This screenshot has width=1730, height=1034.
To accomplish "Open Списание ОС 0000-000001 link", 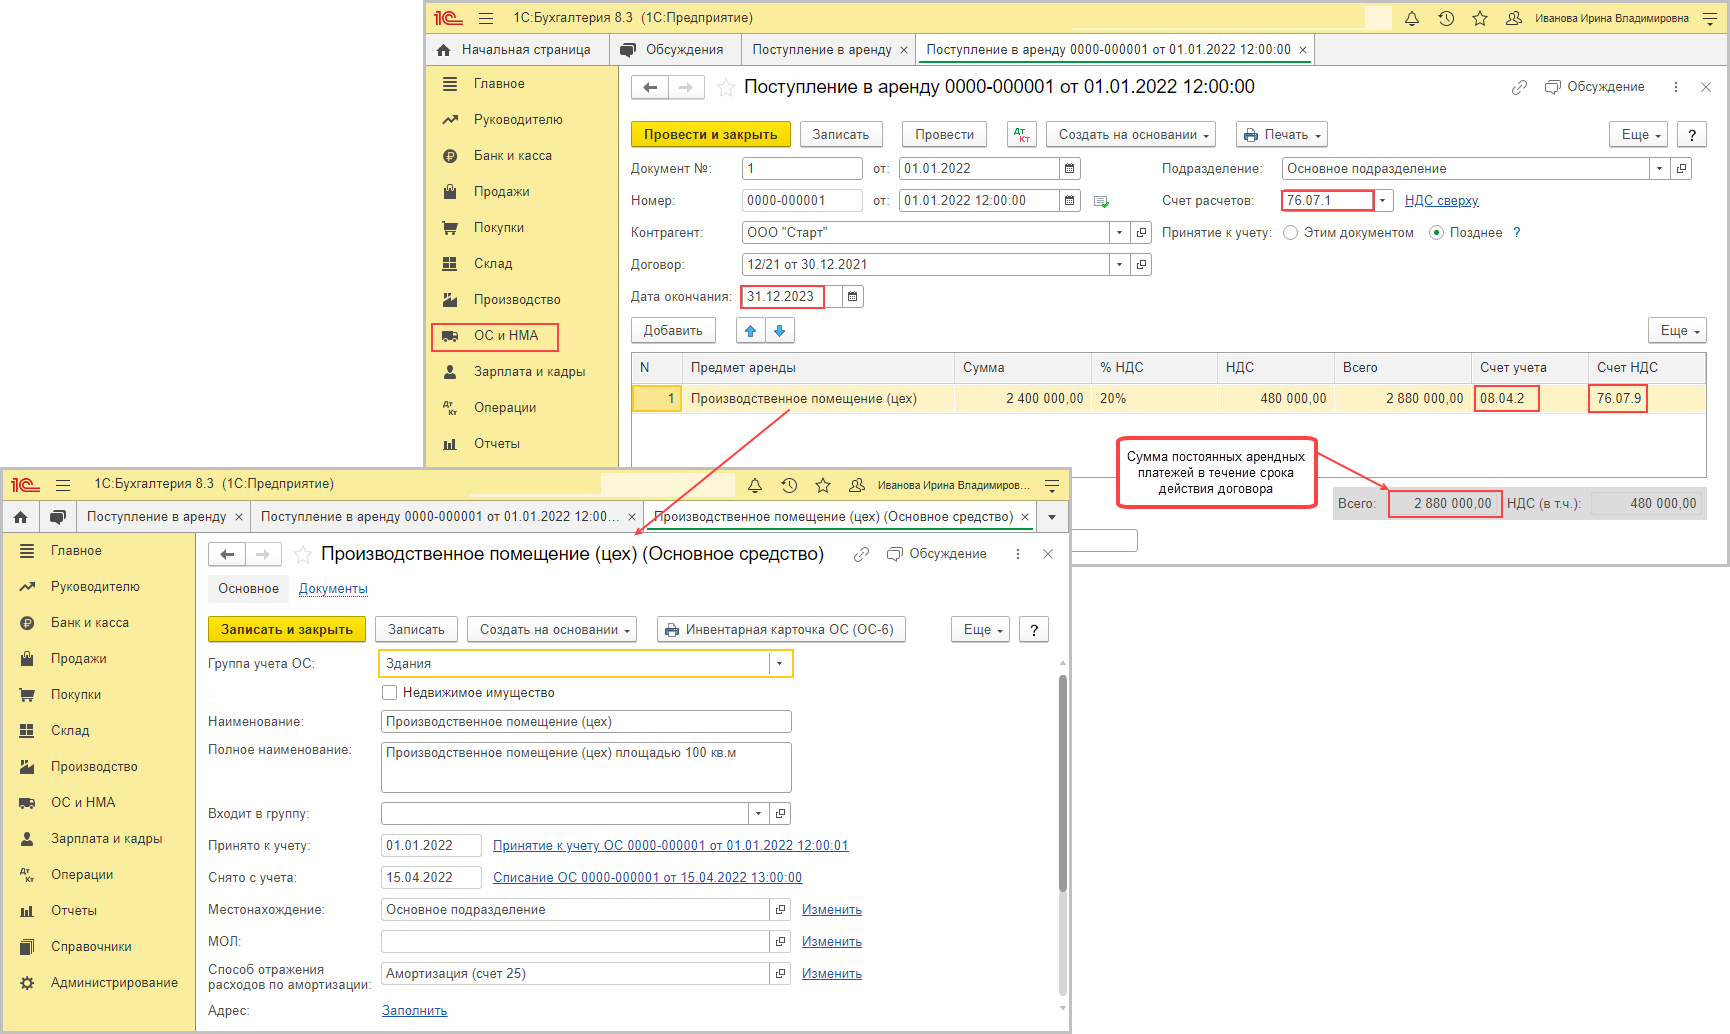I will pyautogui.click(x=647, y=878).
